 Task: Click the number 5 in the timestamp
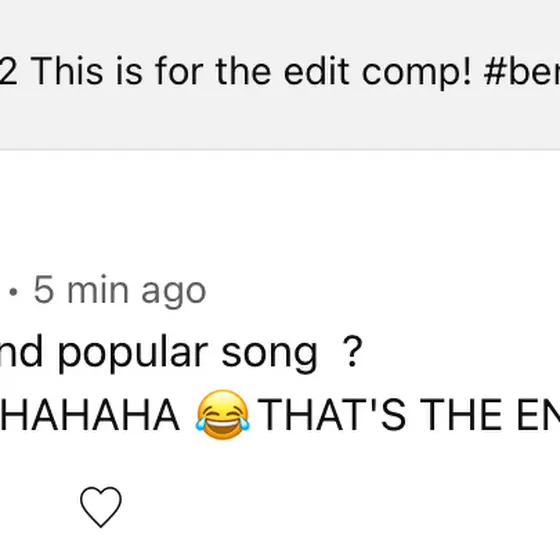click(44, 289)
